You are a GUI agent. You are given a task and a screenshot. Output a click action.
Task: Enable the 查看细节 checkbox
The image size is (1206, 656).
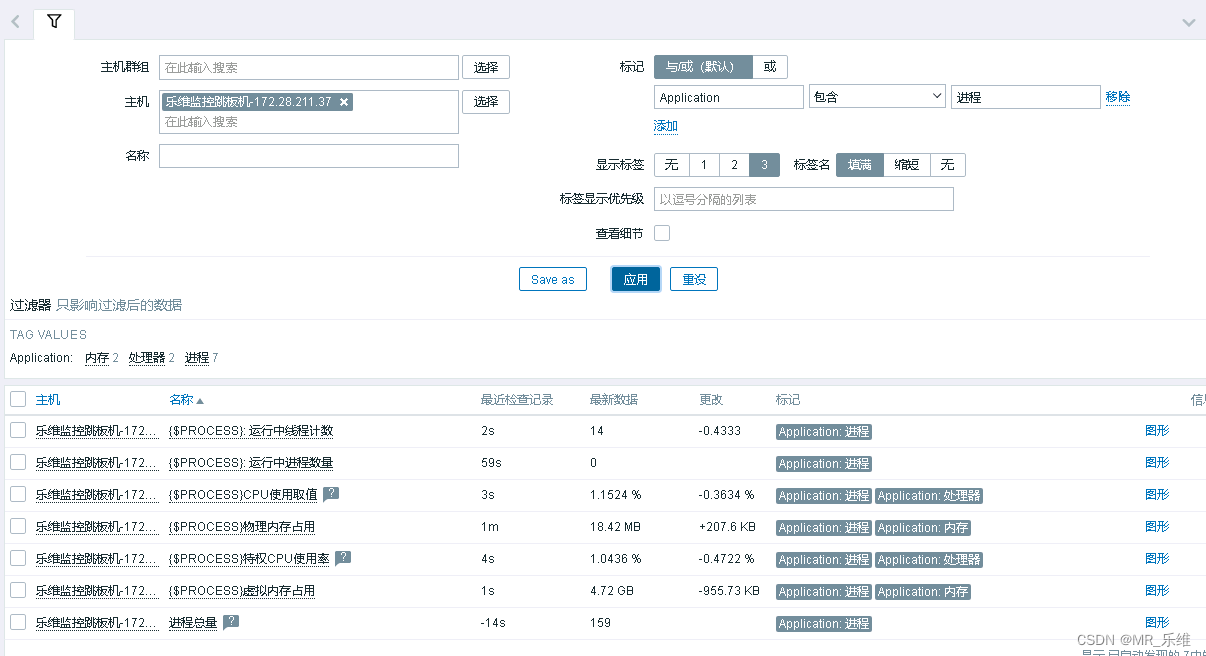[x=662, y=233]
